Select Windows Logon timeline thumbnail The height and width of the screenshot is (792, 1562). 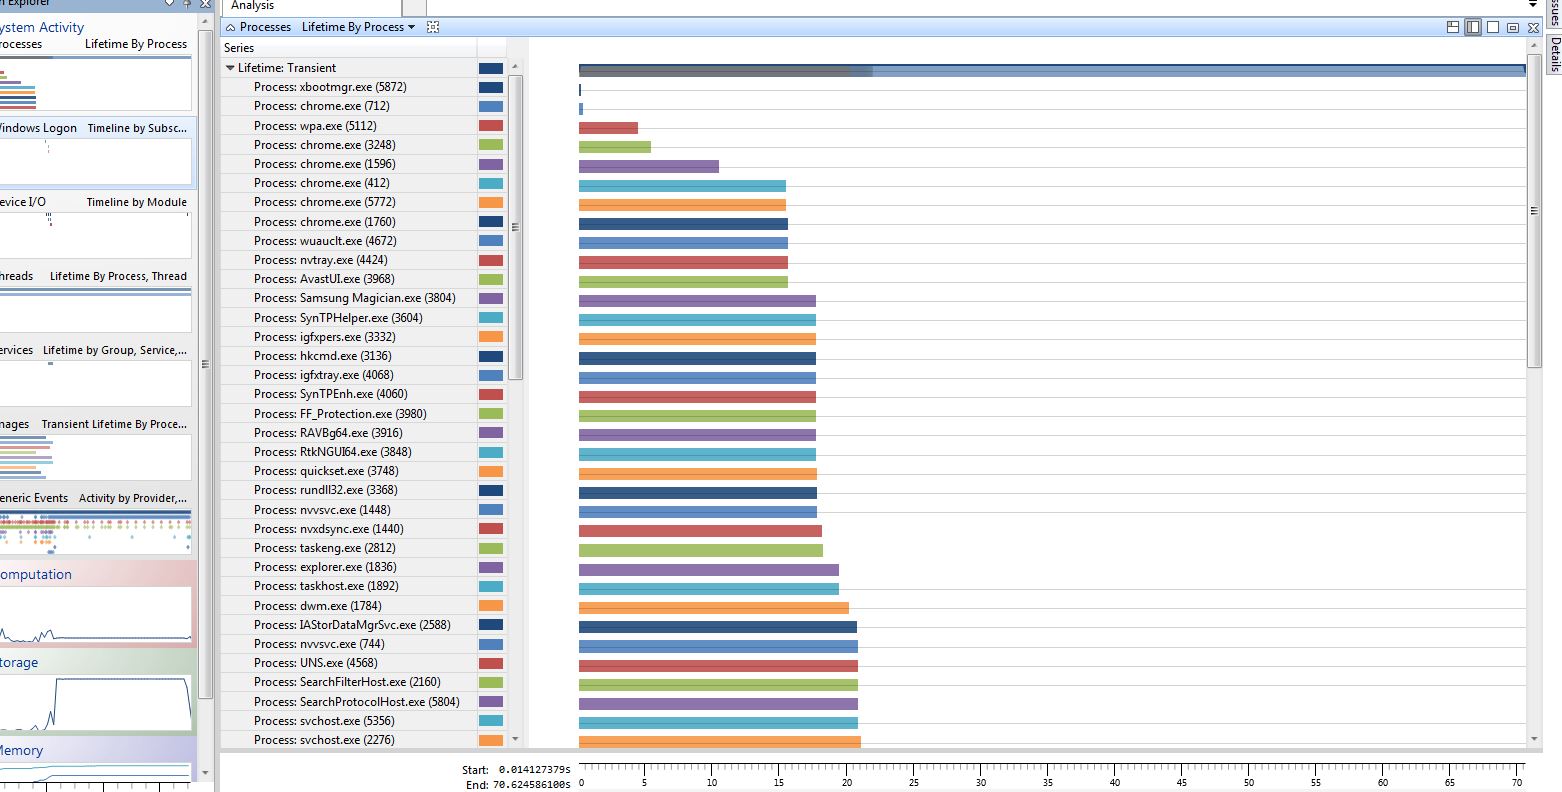(95, 161)
